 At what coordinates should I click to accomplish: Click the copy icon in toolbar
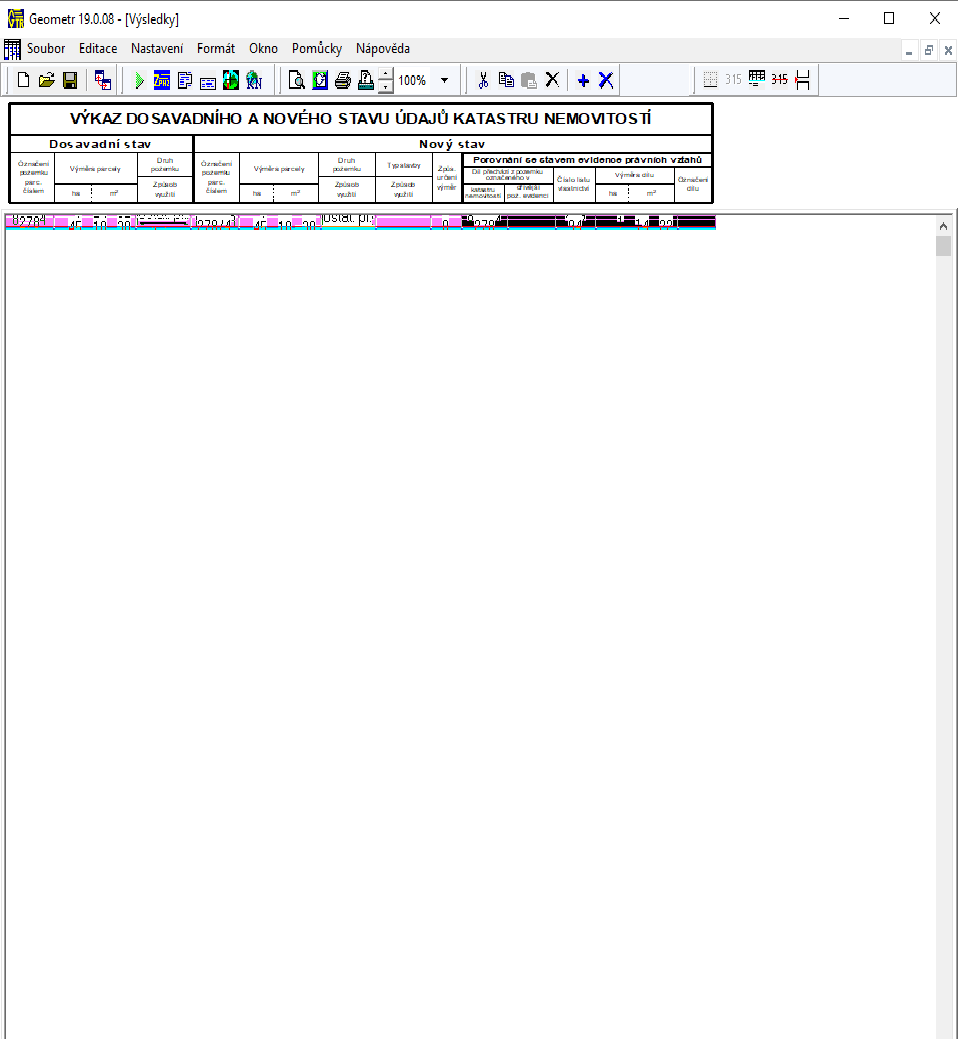pyautogui.click(x=506, y=80)
